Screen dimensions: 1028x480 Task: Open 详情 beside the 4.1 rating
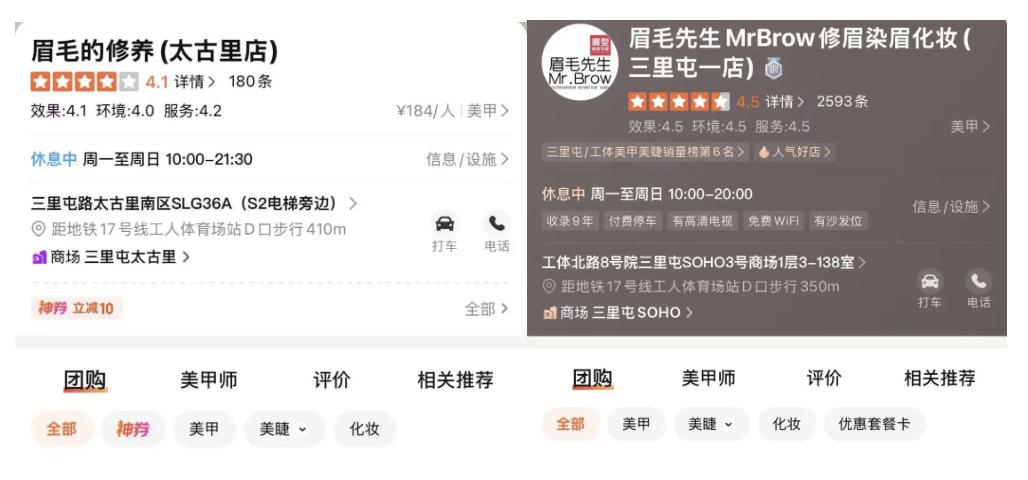(195, 82)
